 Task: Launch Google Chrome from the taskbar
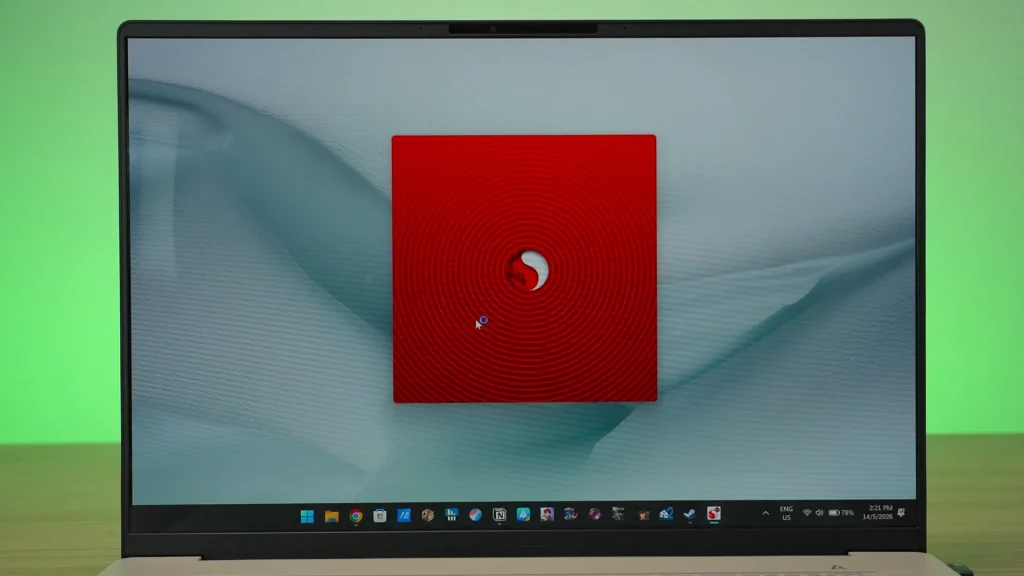pyautogui.click(x=356, y=516)
